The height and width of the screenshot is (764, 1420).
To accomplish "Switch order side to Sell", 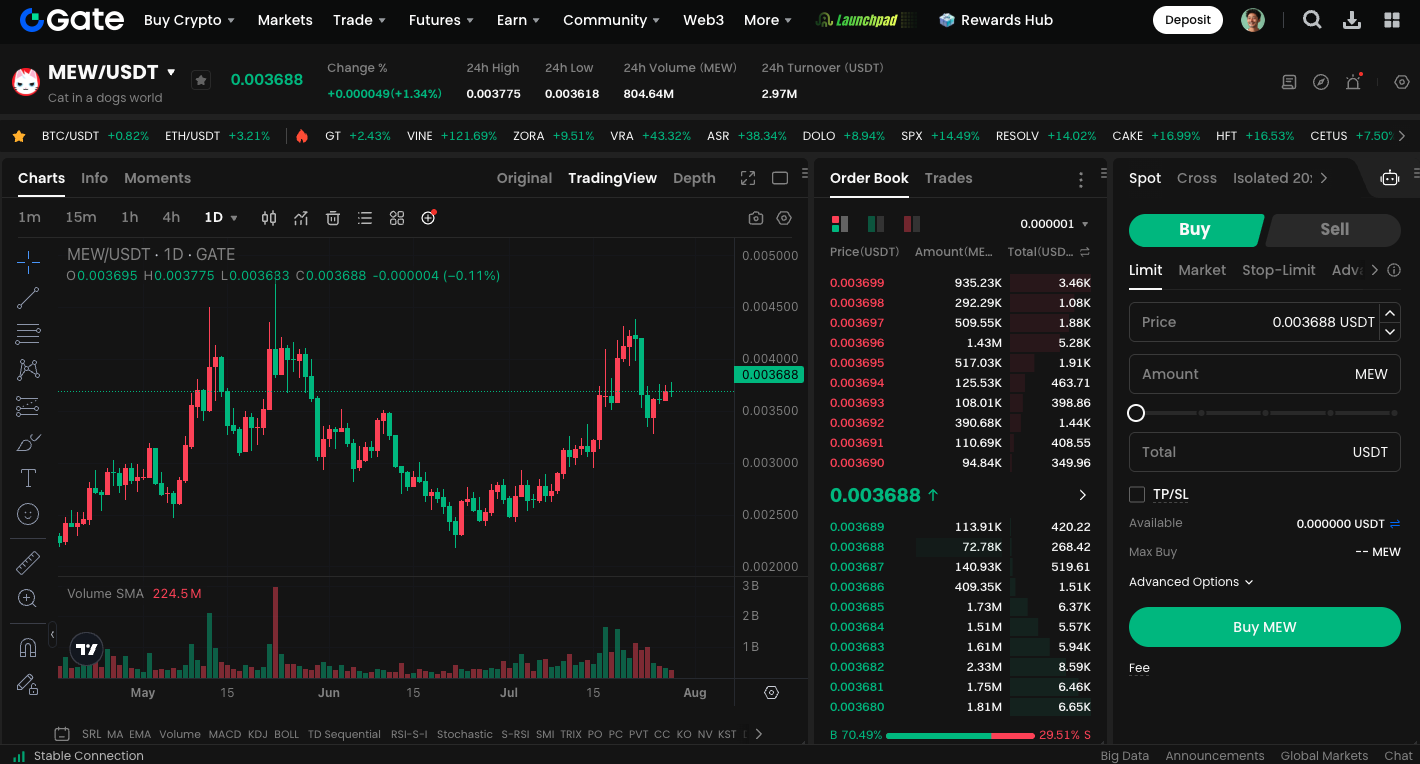I will click(x=1334, y=229).
